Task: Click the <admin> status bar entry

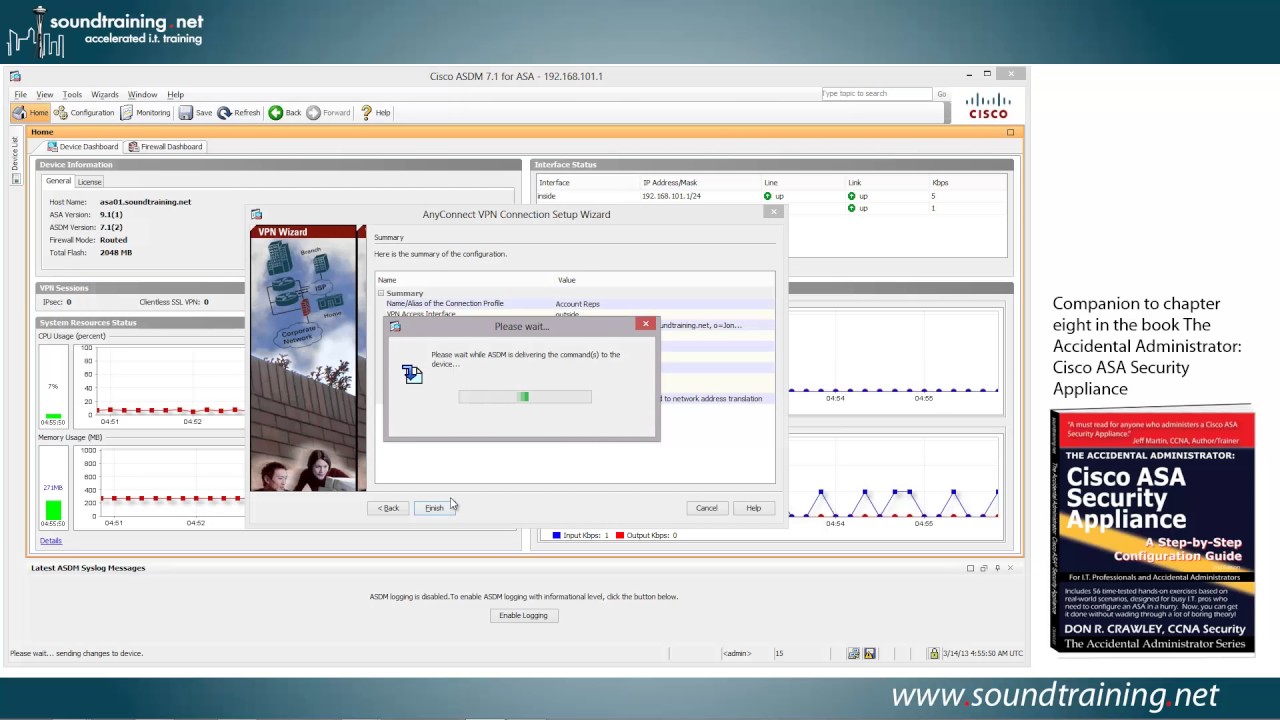Action: click(x=737, y=653)
